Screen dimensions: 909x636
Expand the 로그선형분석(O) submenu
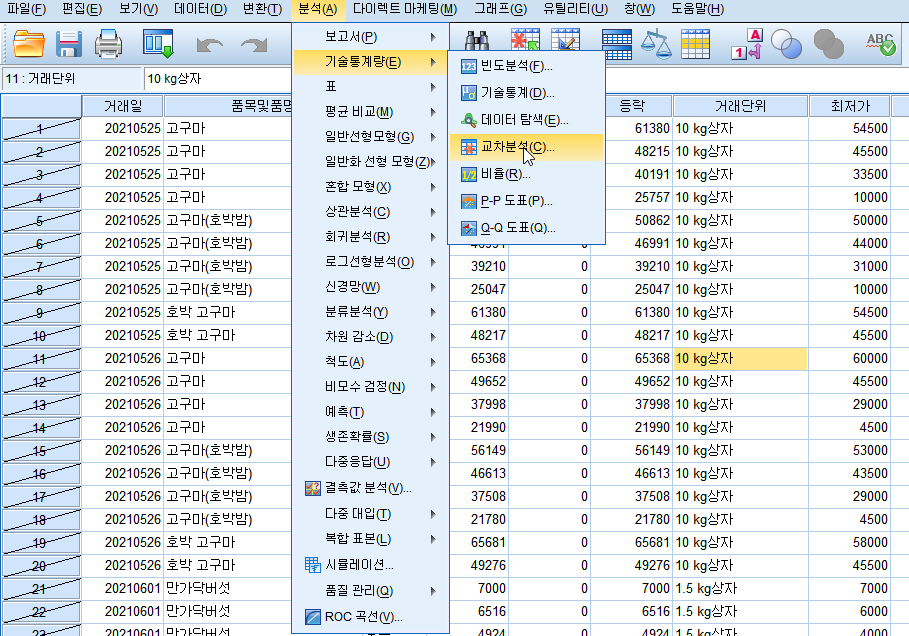370,262
